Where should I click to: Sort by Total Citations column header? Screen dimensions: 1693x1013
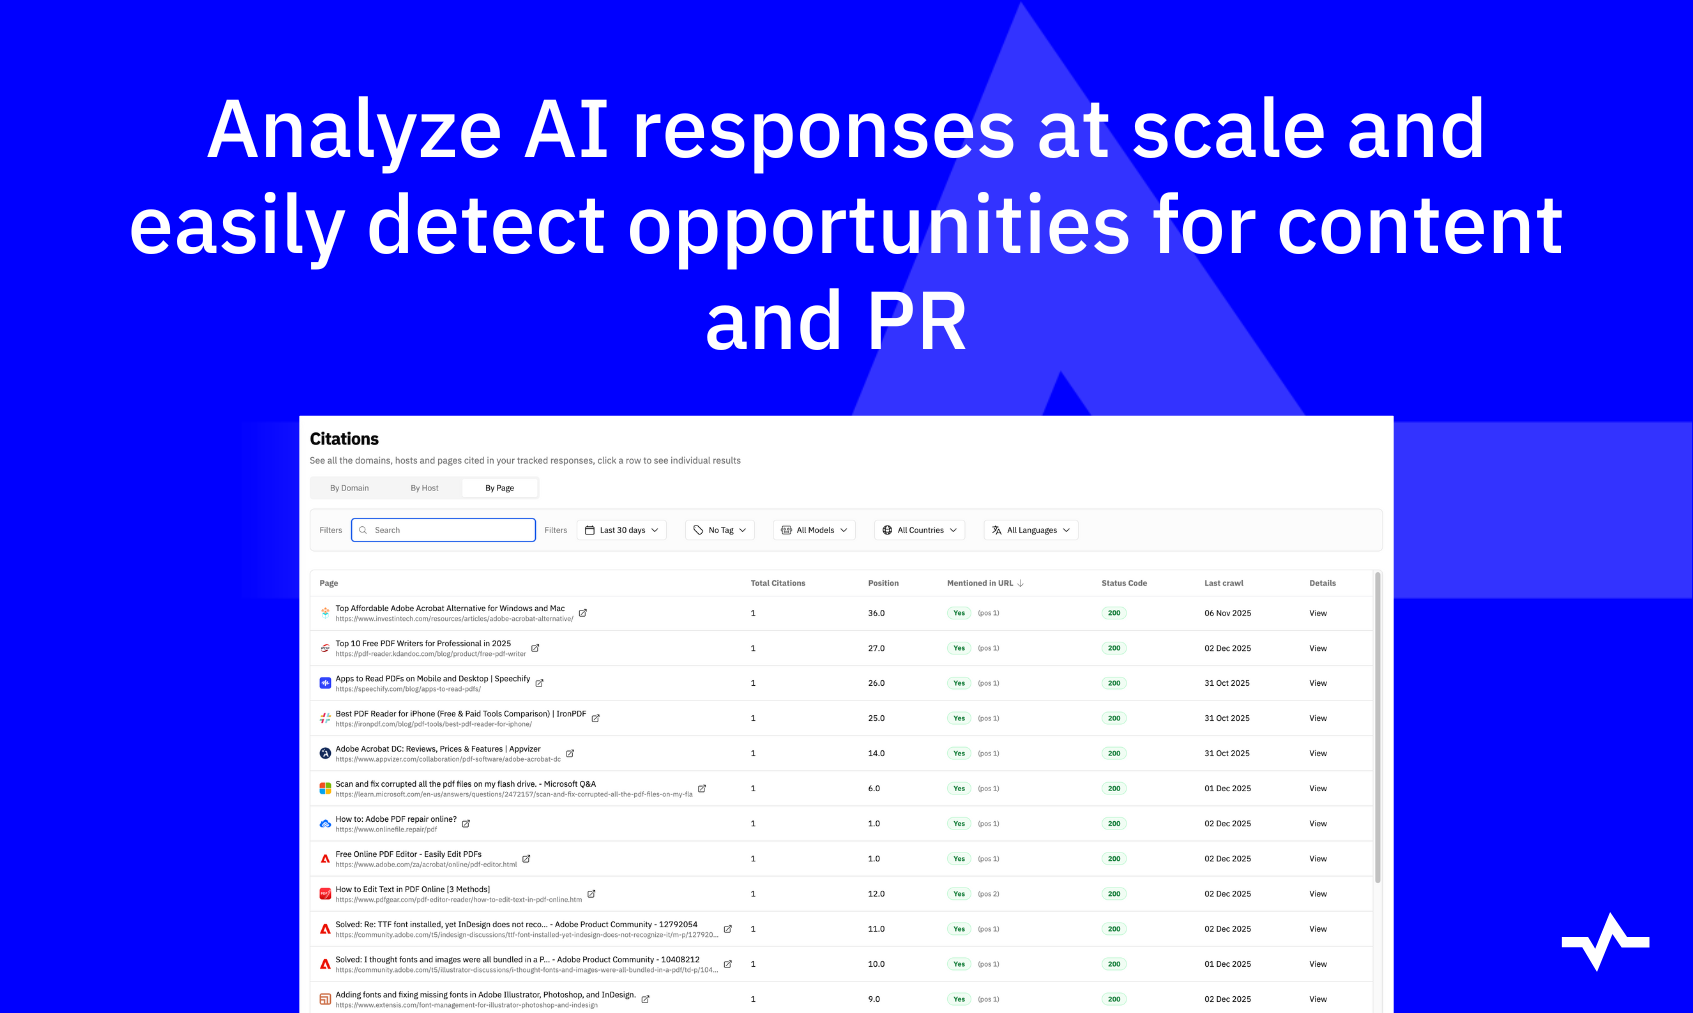(778, 583)
